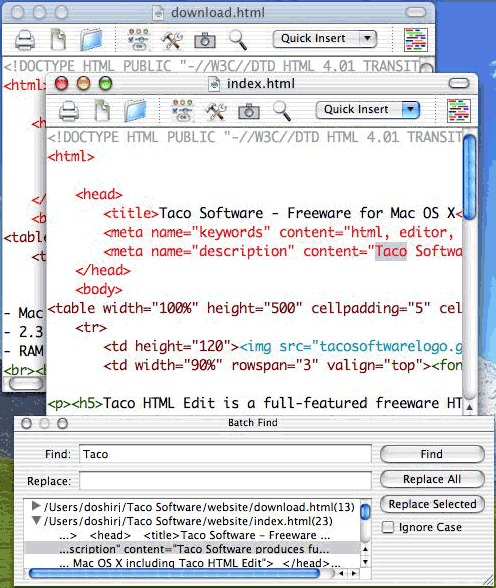Click the Open folder icon in index.html toolbar
Image resolution: width=496 pixels, height=588 pixels.
click(x=135, y=111)
